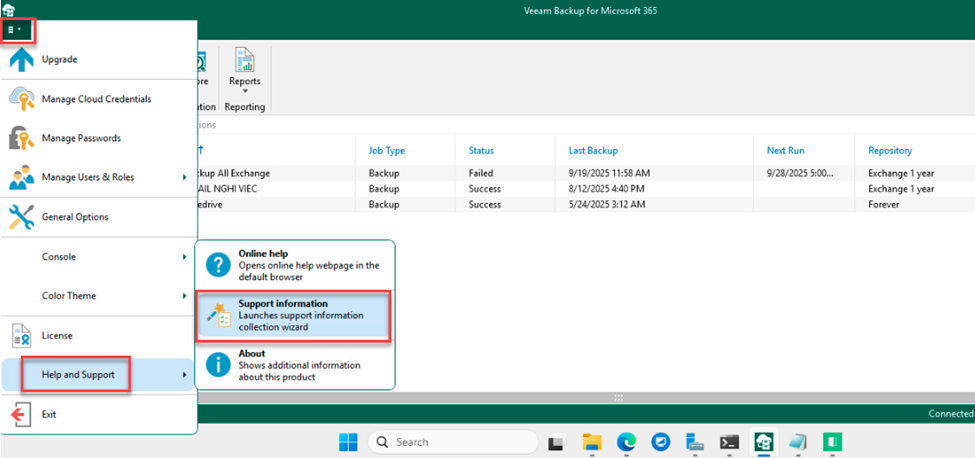Click the Upgrade arrow icon
975x458 pixels.
[x=21, y=60]
